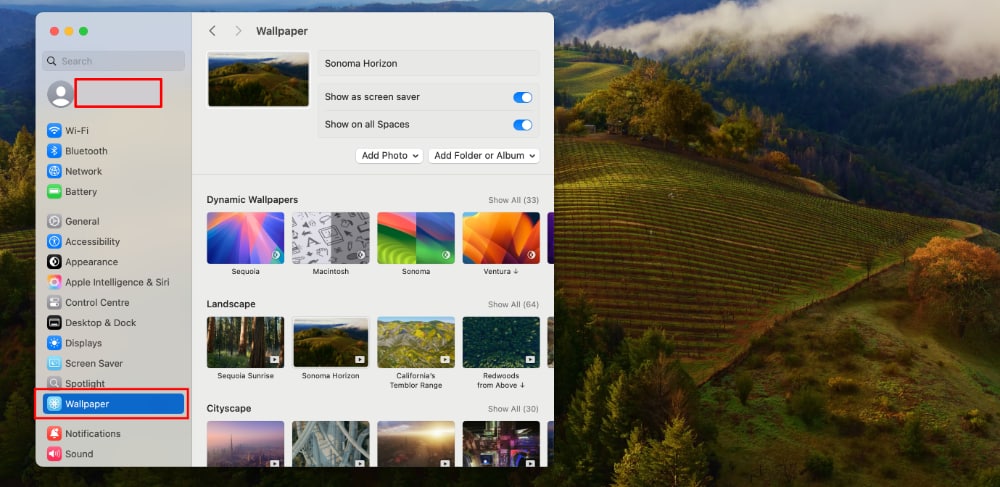Click the Spotlight label in sidebar
The image size is (1000, 487).
point(85,384)
